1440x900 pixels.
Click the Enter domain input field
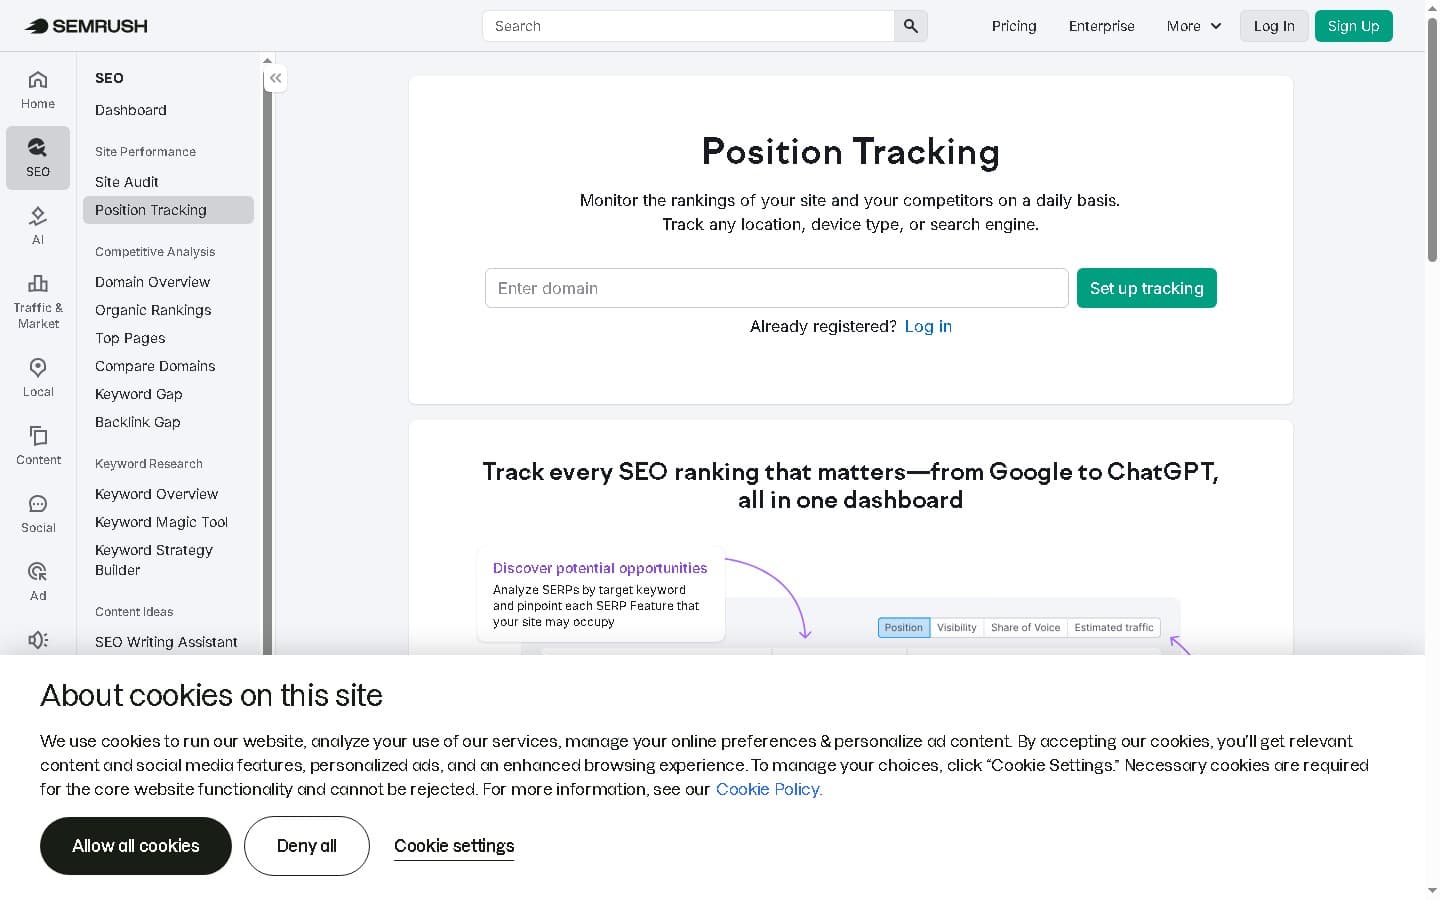coord(777,288)
